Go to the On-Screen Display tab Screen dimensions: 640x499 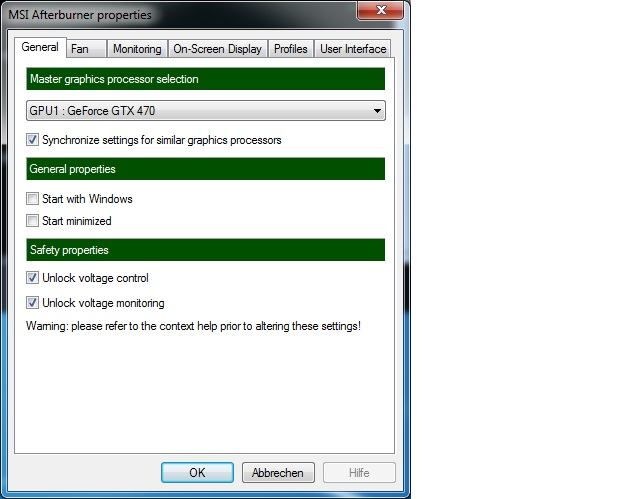218,49
